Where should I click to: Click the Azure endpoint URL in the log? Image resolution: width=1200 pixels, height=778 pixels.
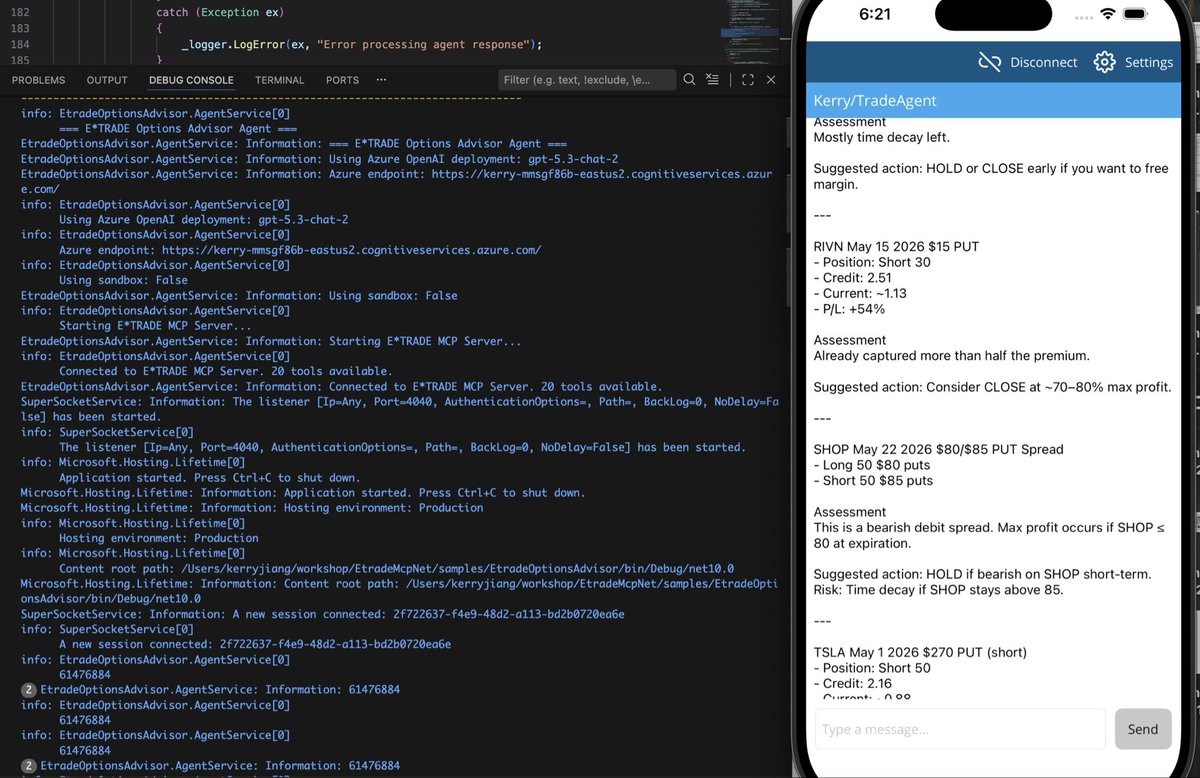[350, 250]
